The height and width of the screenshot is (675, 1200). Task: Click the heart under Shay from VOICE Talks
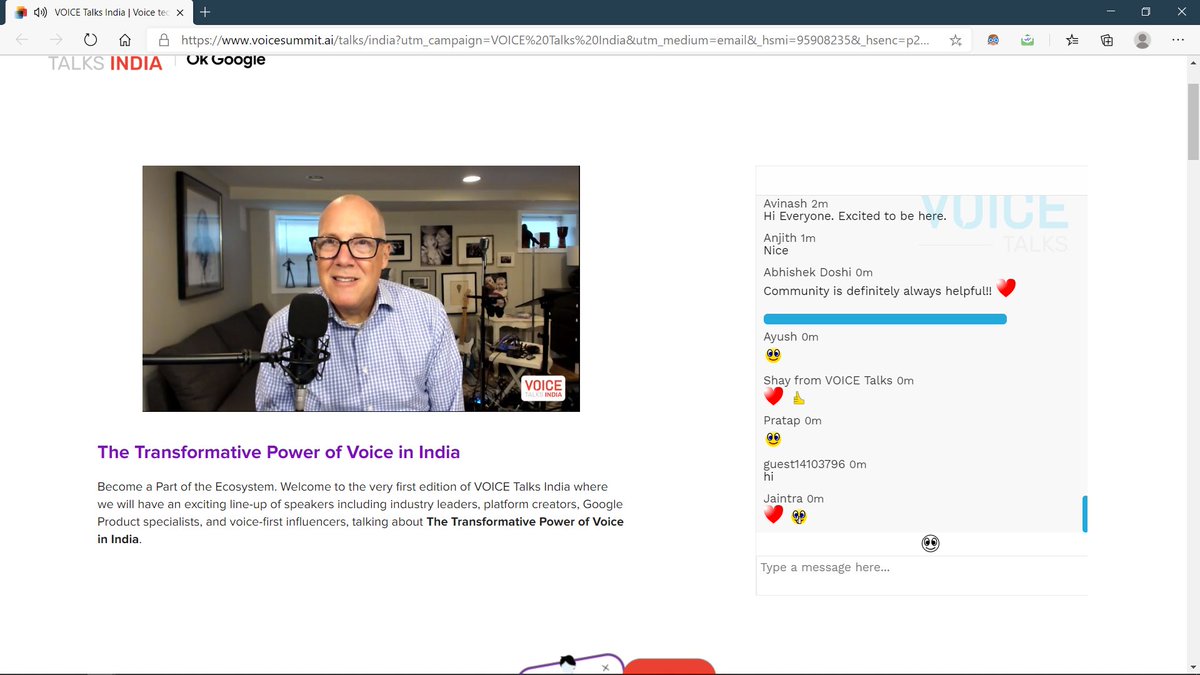click(773, 397)
